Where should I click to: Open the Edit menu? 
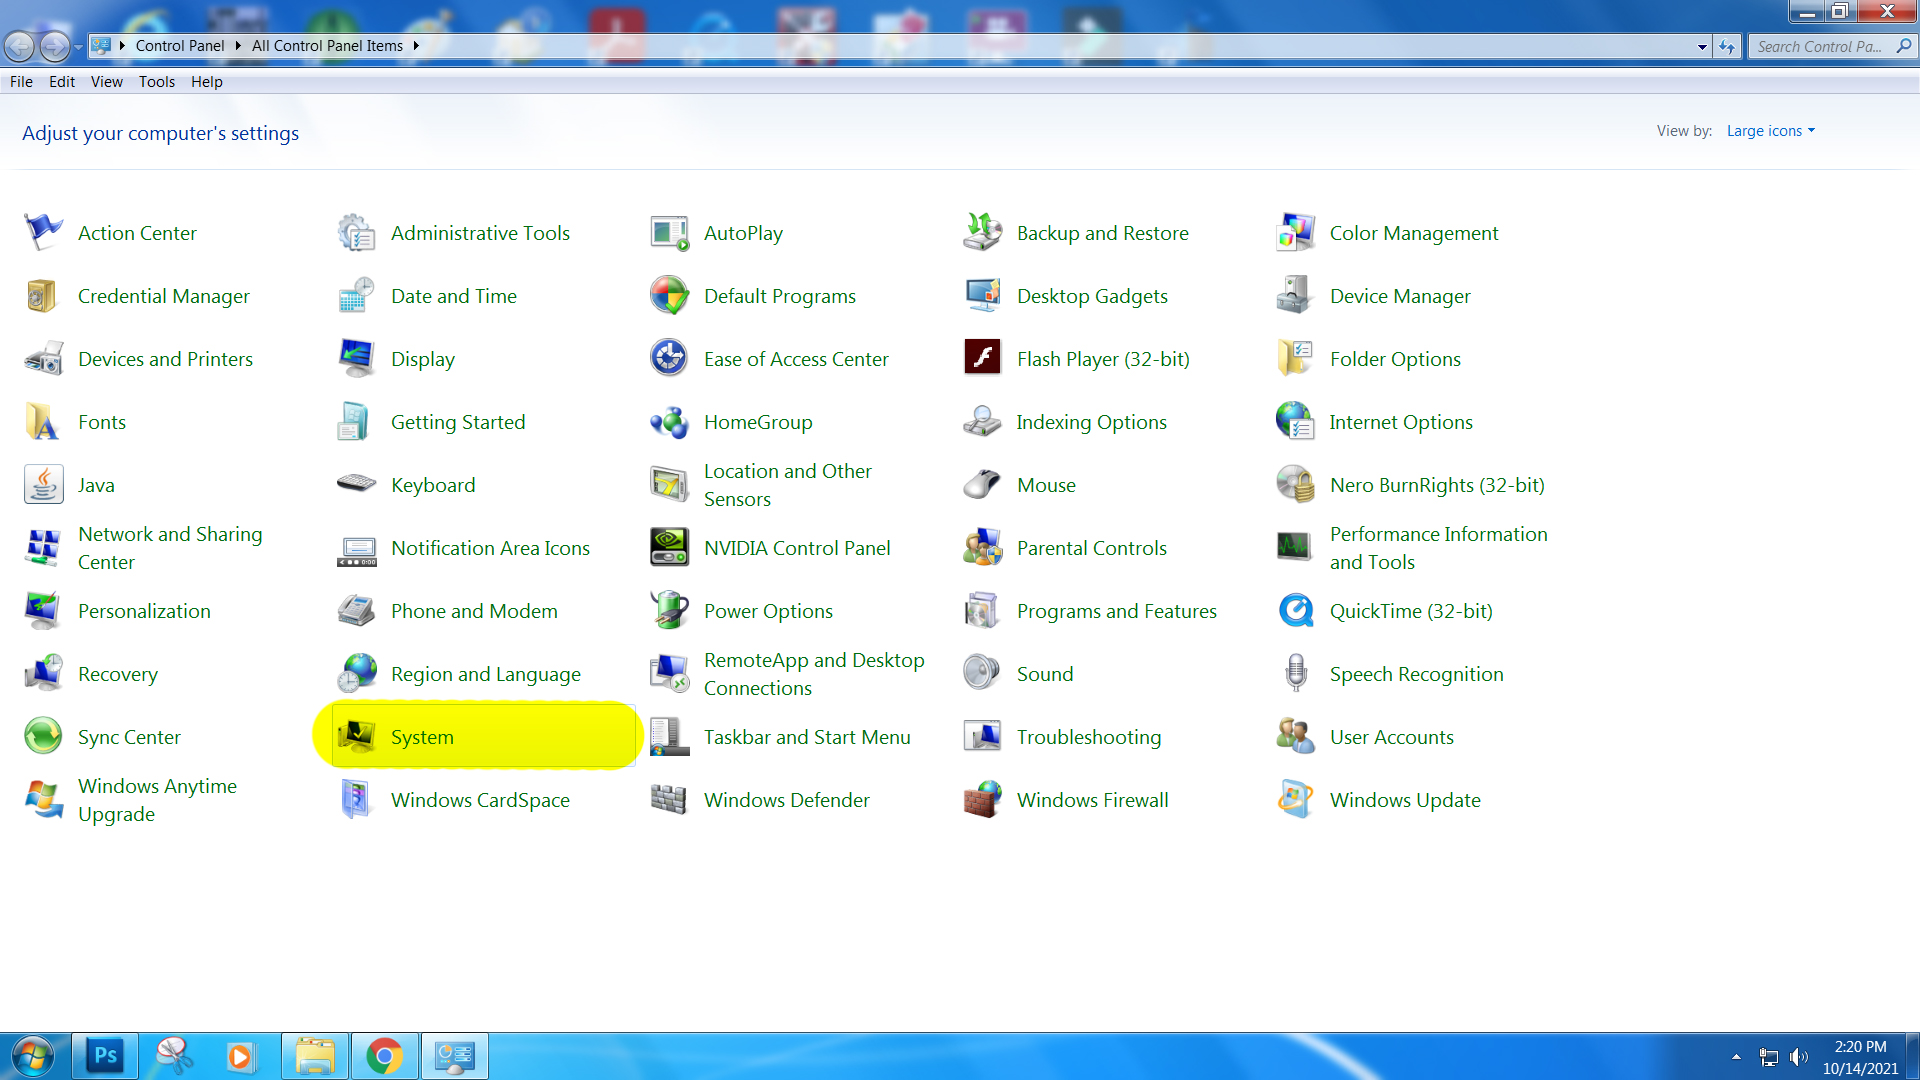[62, 82]
